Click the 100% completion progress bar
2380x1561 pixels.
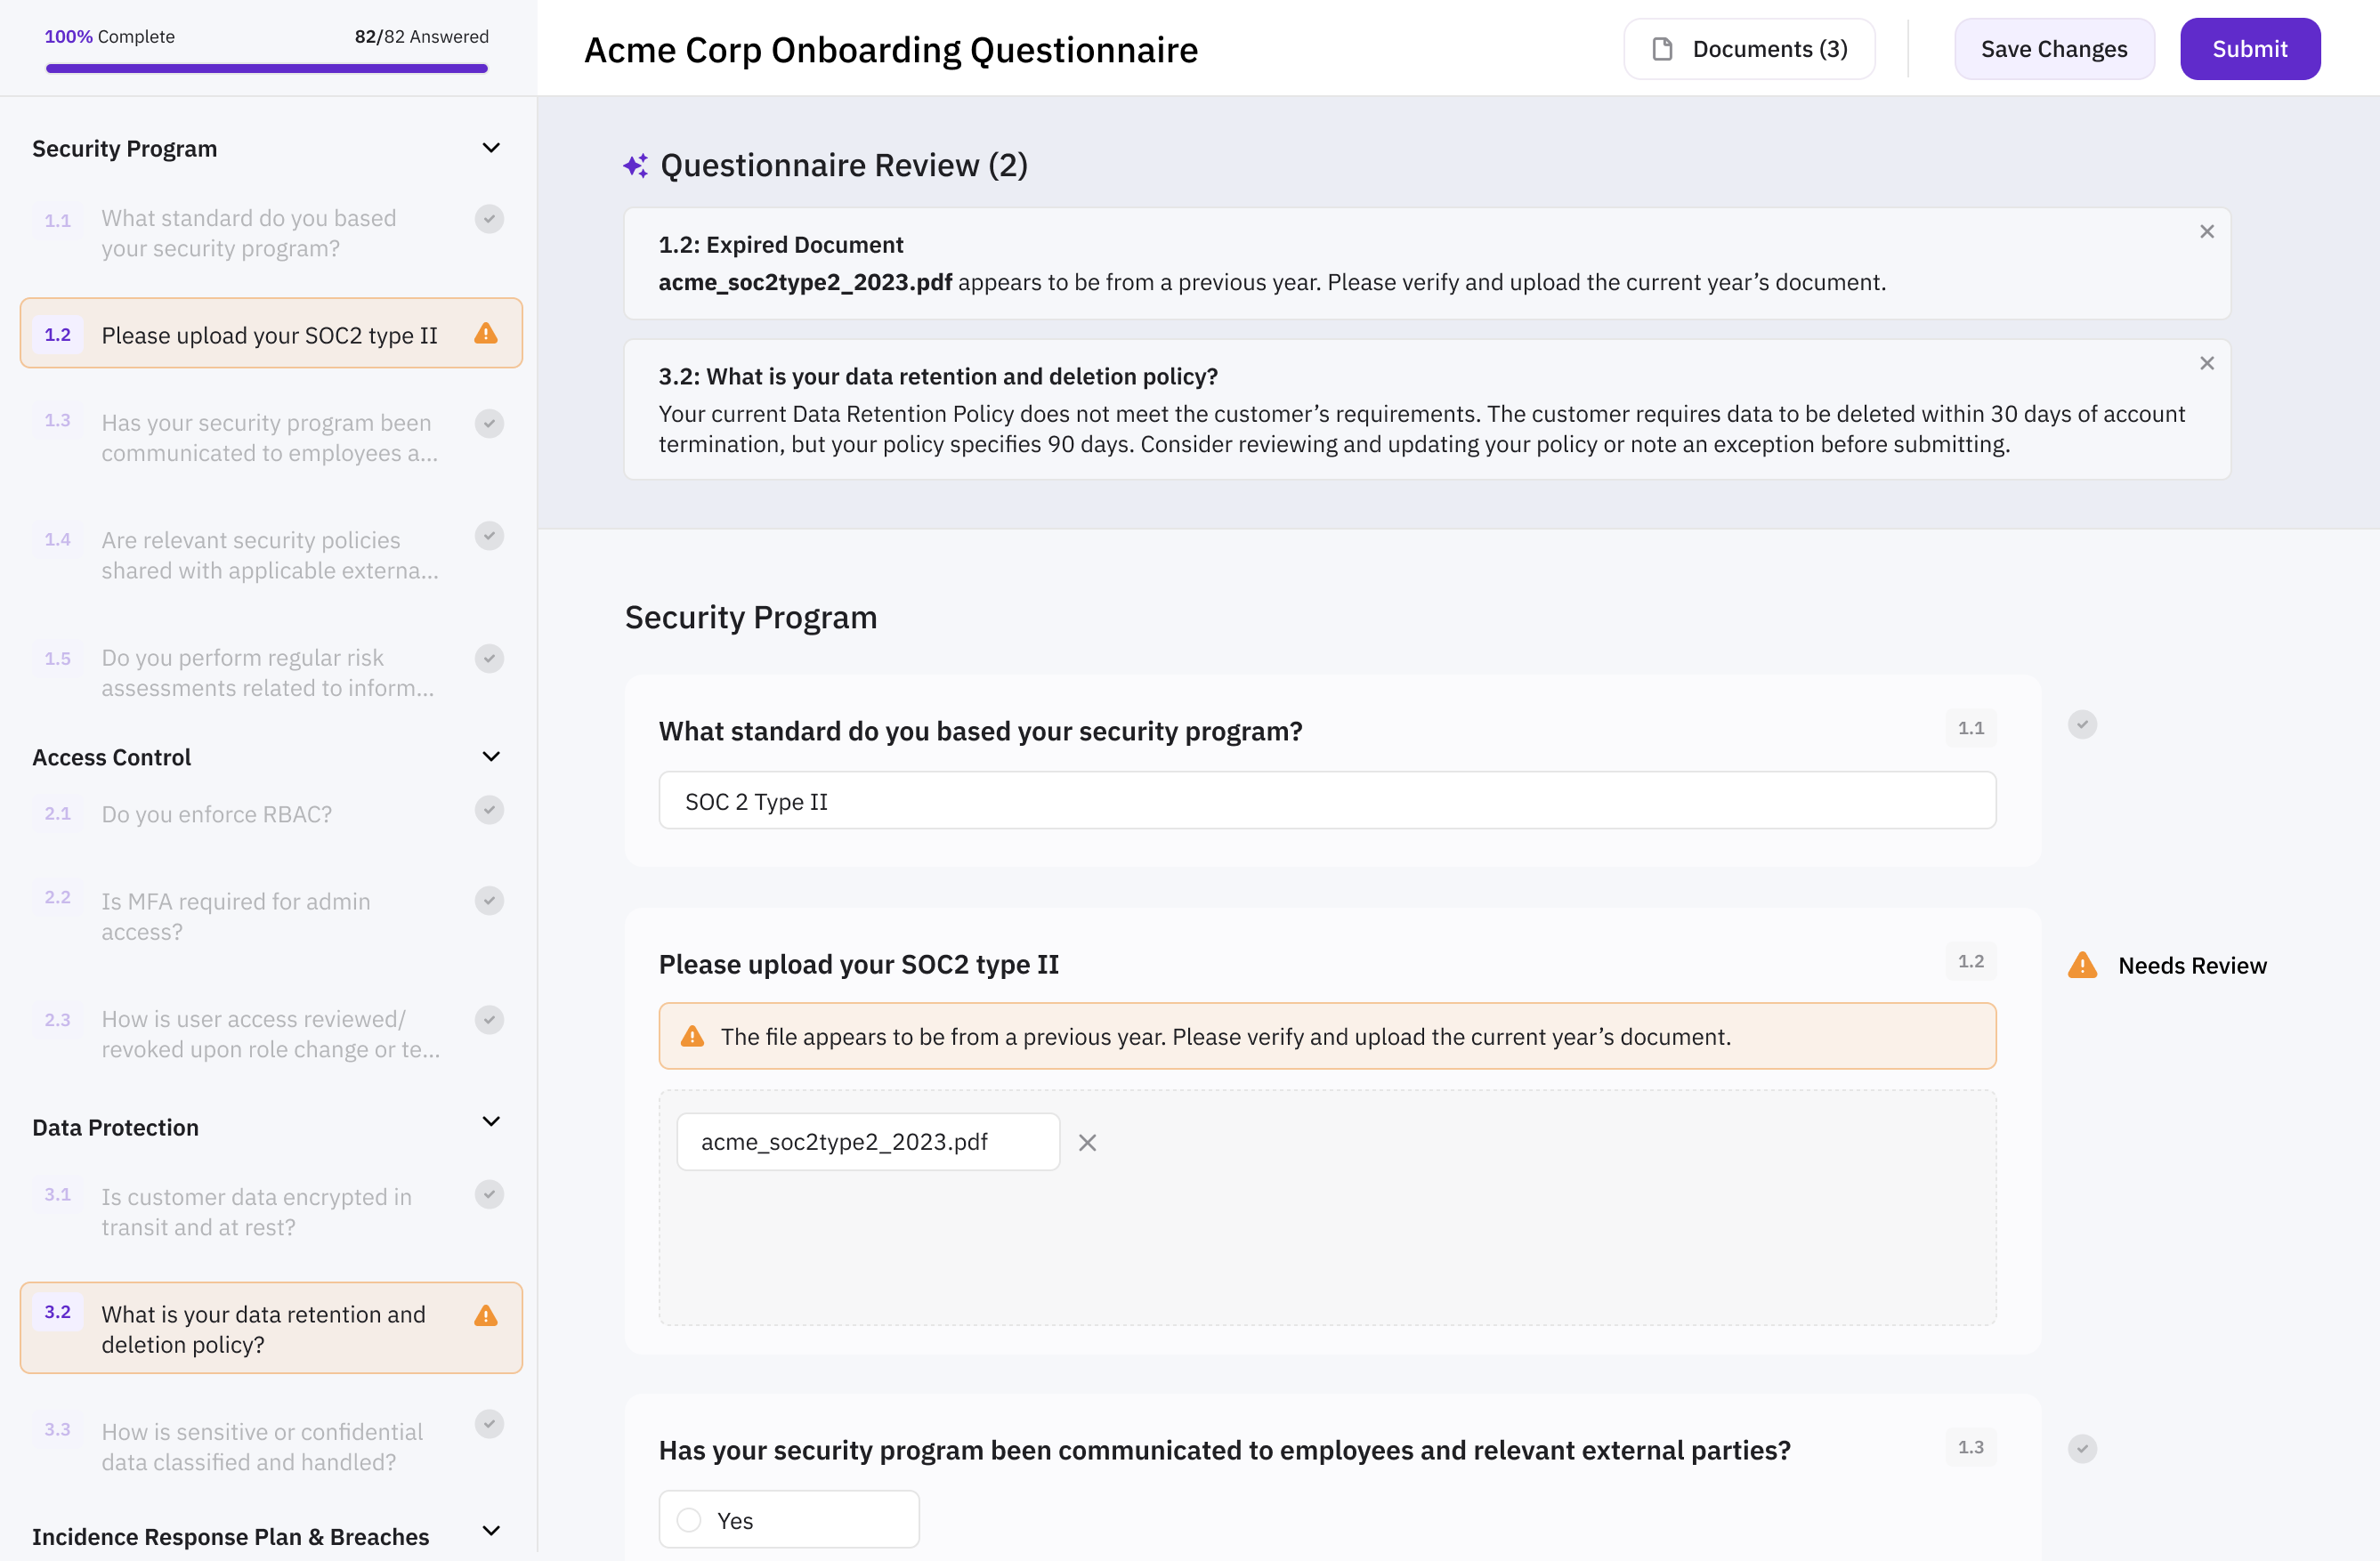[266, 69]
